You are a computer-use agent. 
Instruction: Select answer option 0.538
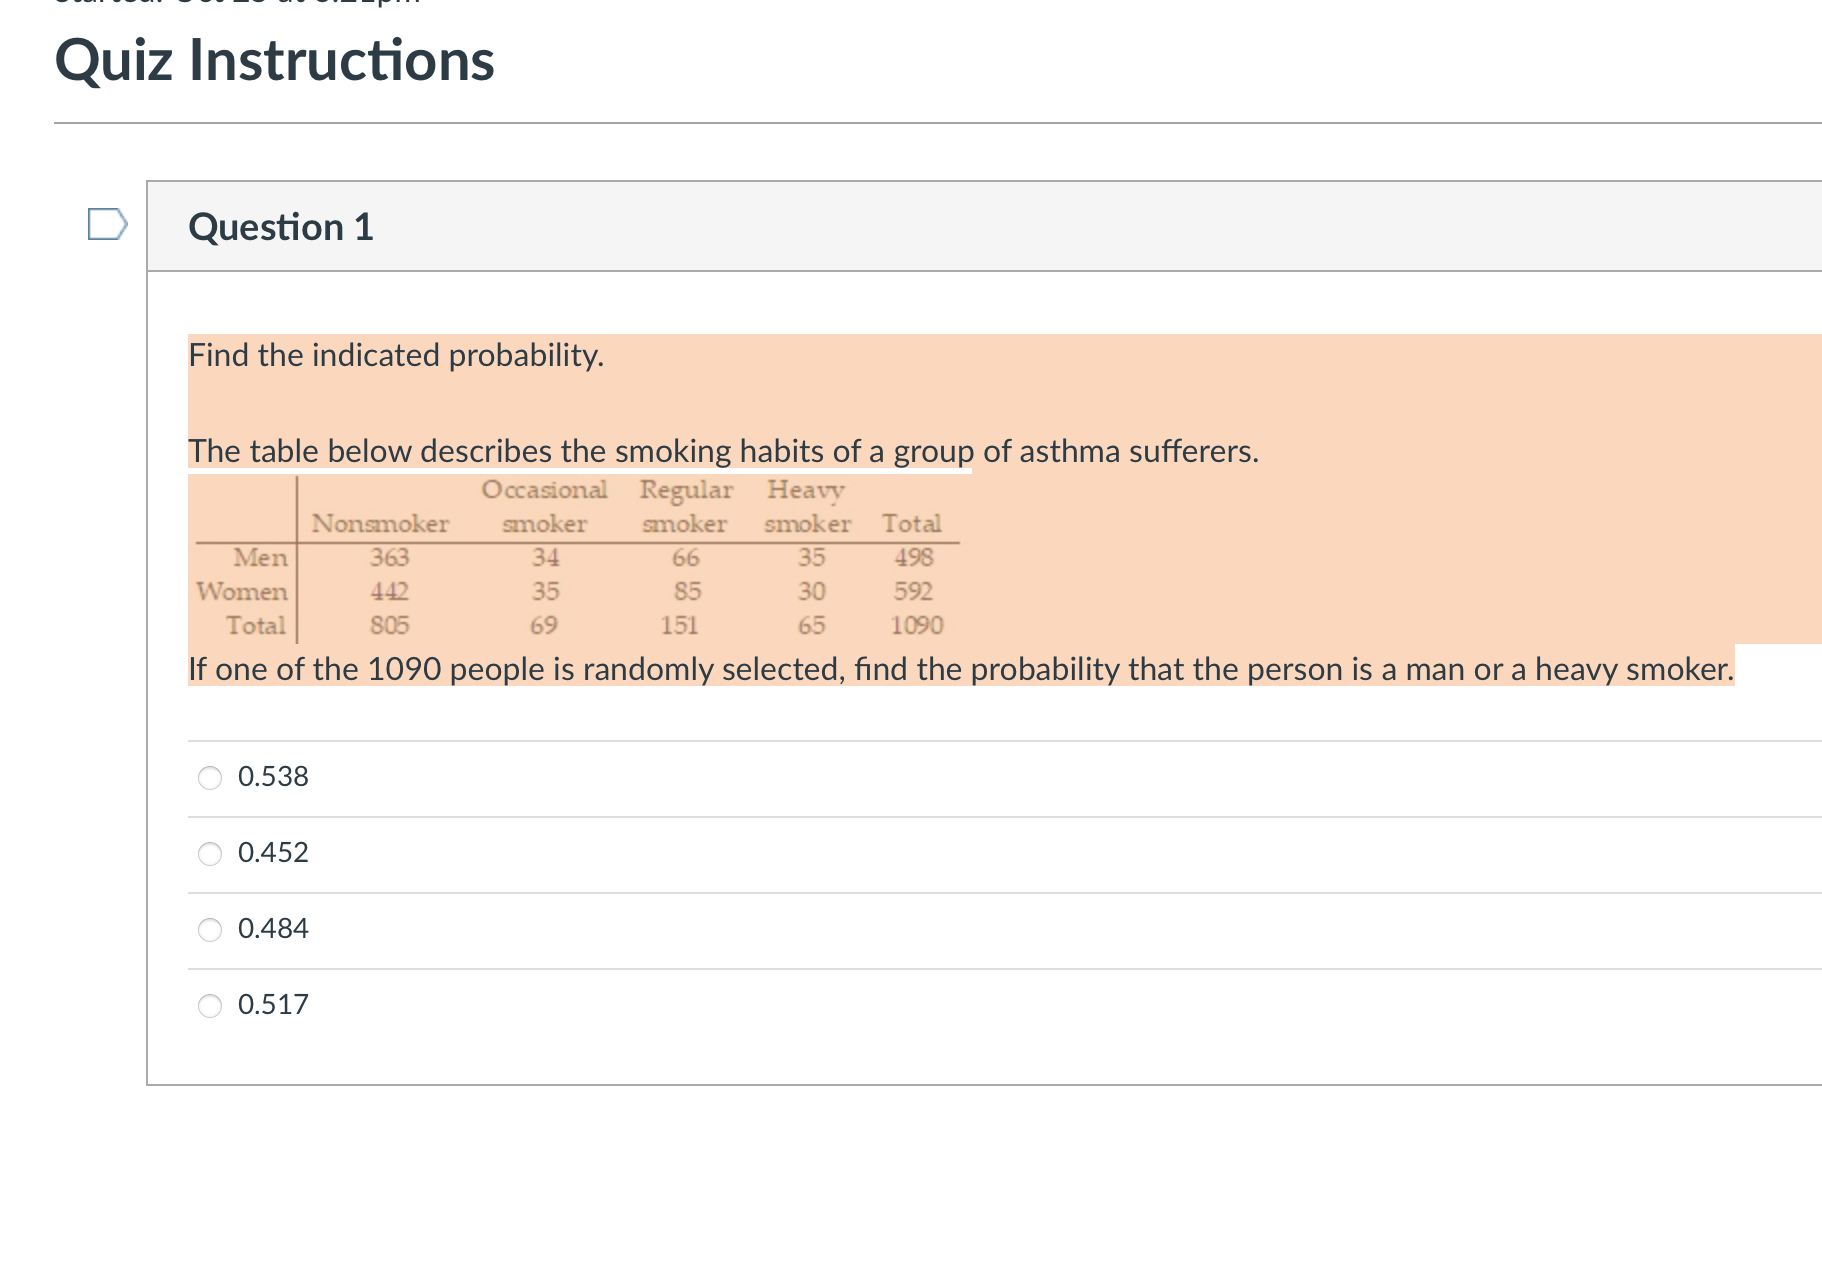pyautogui.click(x=209, y=777)
